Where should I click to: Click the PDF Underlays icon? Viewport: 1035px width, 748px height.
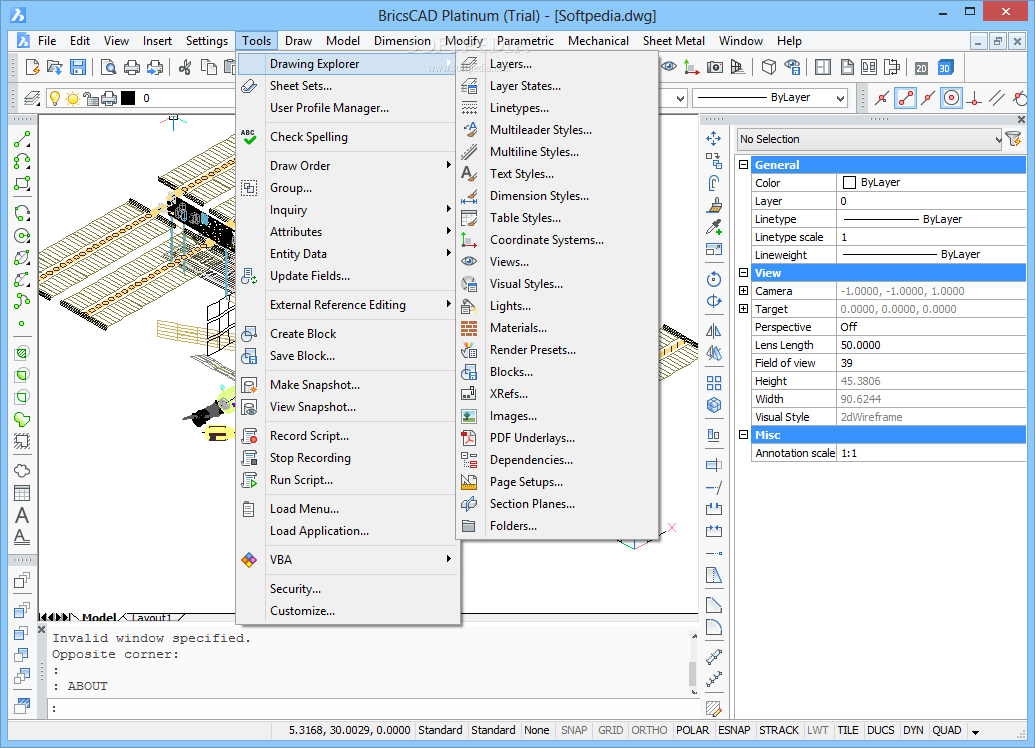pos(469,438)
